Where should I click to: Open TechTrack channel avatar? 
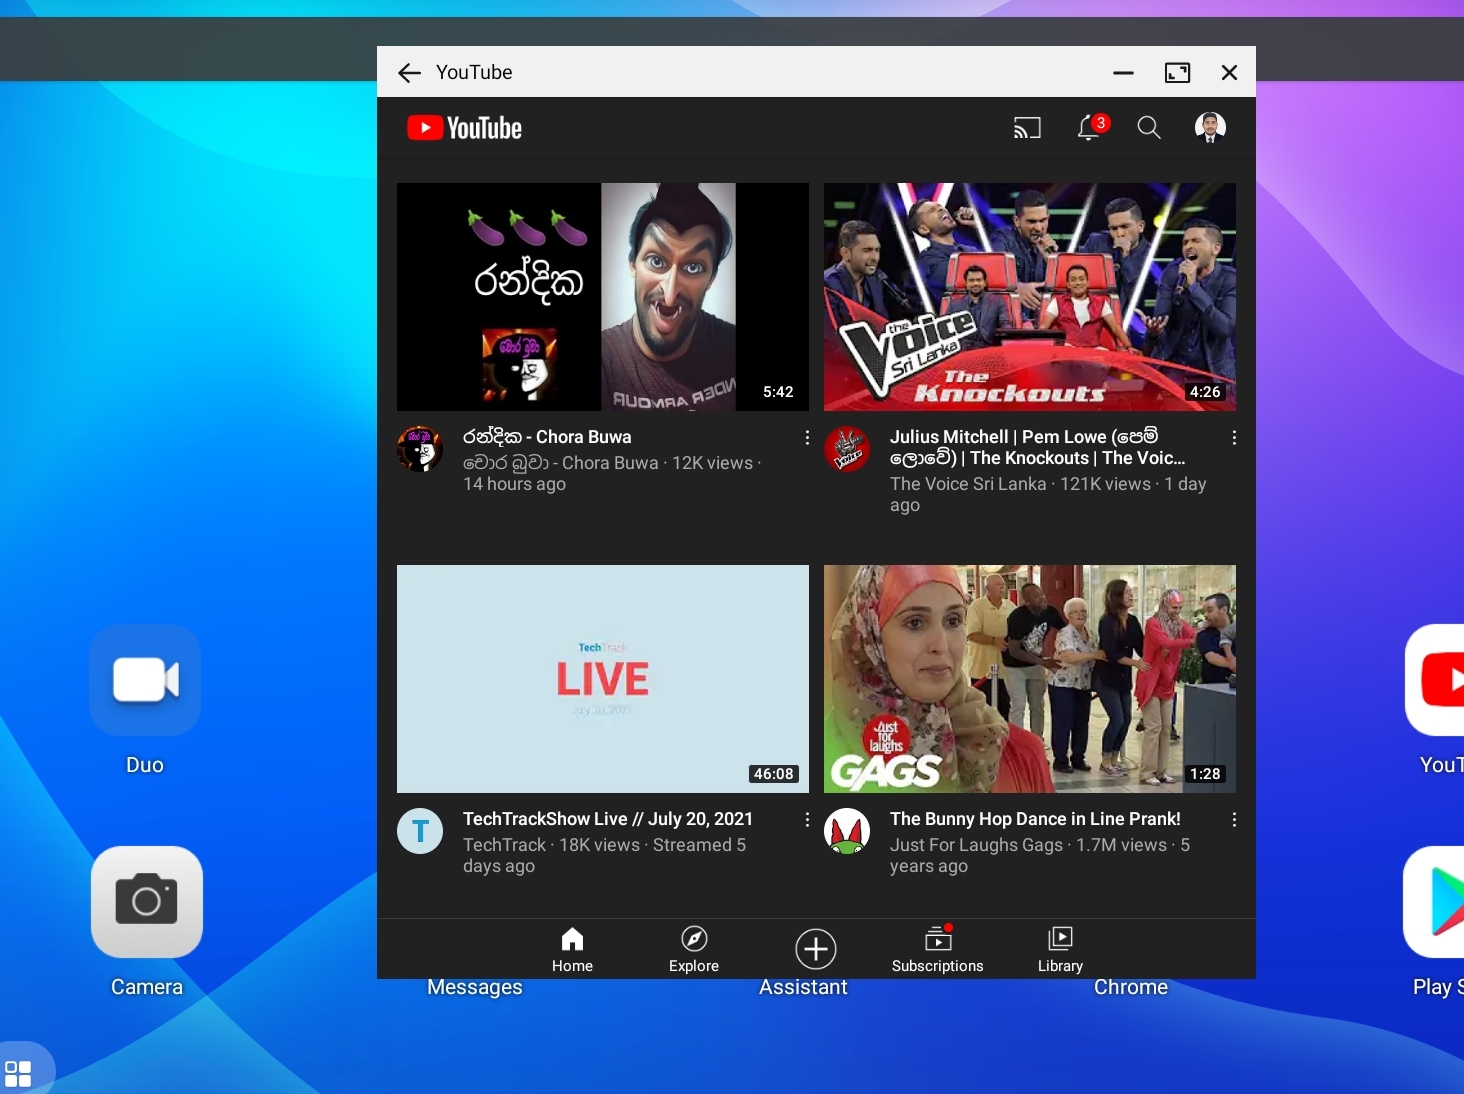point(420,831)
